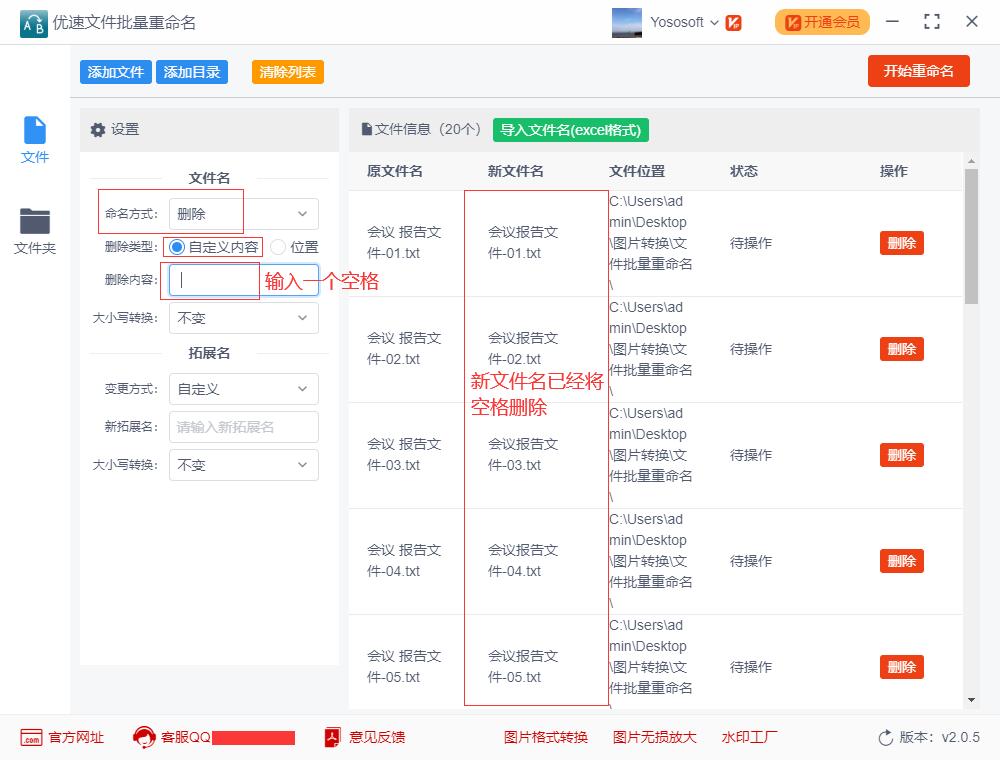Click the 官方网址 .com icon
Viewport: 1000px width, 760px height.
(31, 738)
